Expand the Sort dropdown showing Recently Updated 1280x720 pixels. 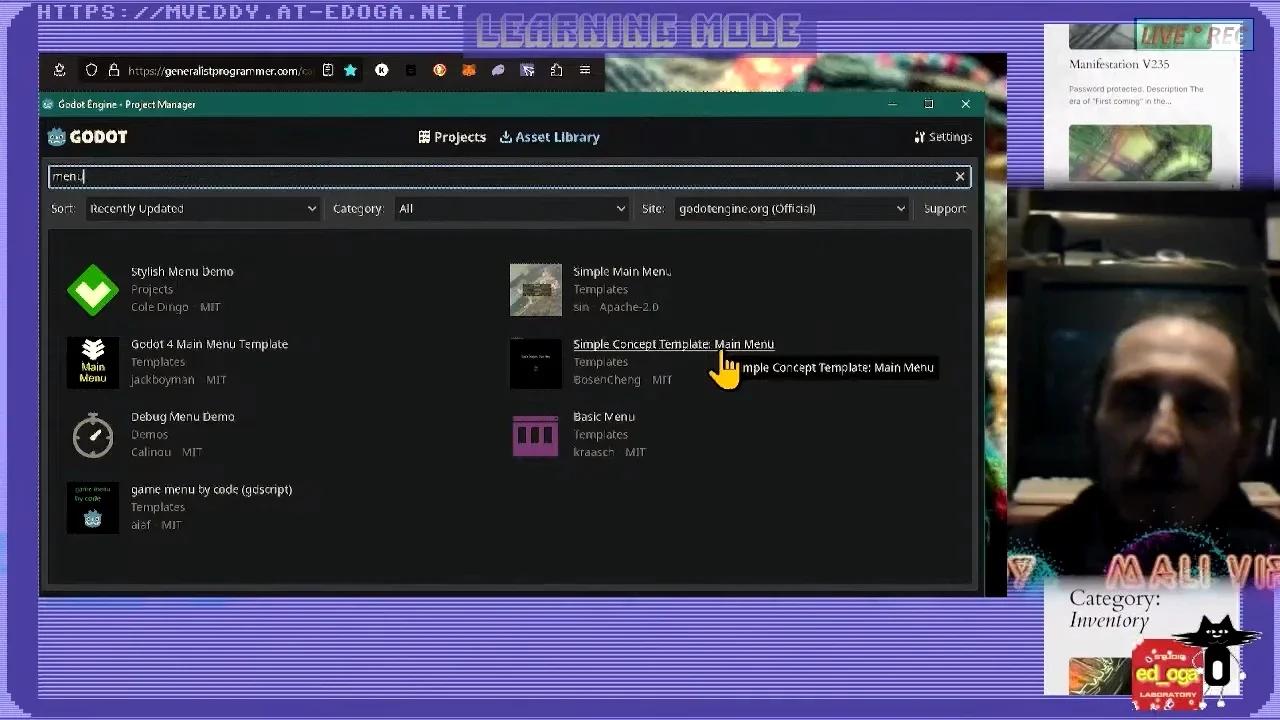[202, 209]
